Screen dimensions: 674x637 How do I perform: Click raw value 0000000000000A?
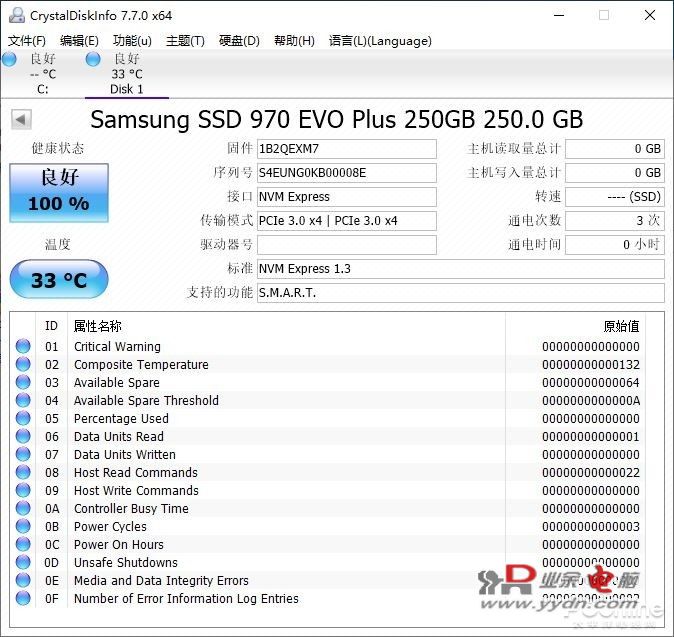coord(591,401)
